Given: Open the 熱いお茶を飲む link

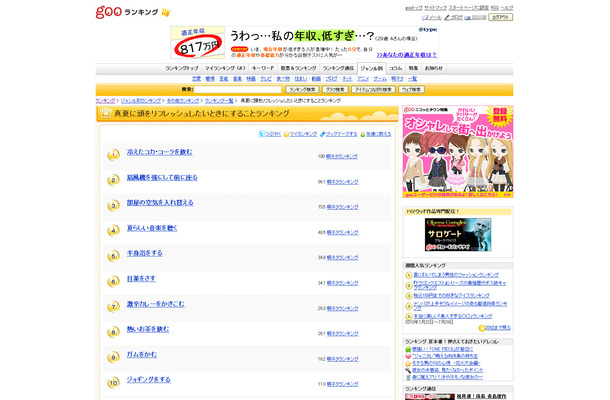Looking at the screenshot, I should click(x=148, y=329).
